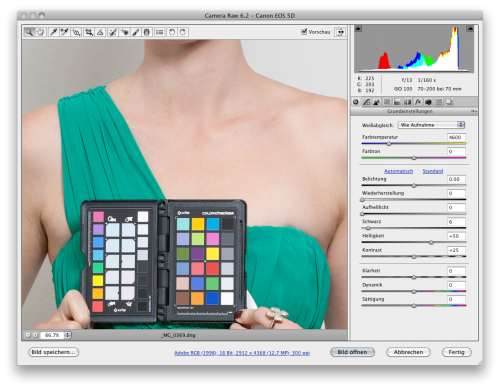Image resolution: width=500 pixels, height=389 pixels.
Task: Open the Camera Raw preferences dialog
Action: tap(160, 32)
